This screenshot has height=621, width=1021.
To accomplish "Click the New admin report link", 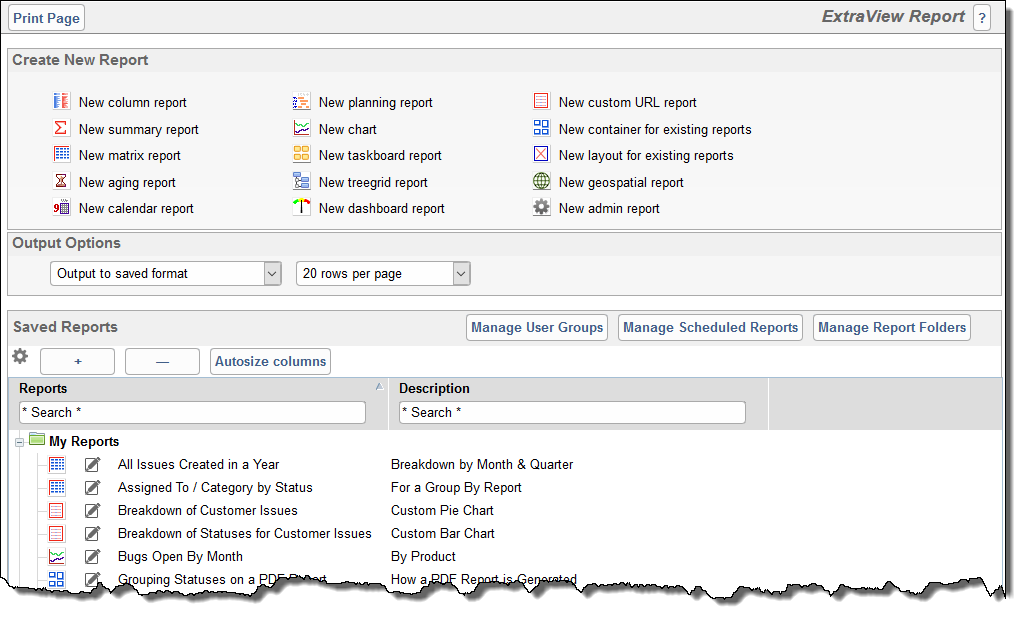I will coord(609,208).
